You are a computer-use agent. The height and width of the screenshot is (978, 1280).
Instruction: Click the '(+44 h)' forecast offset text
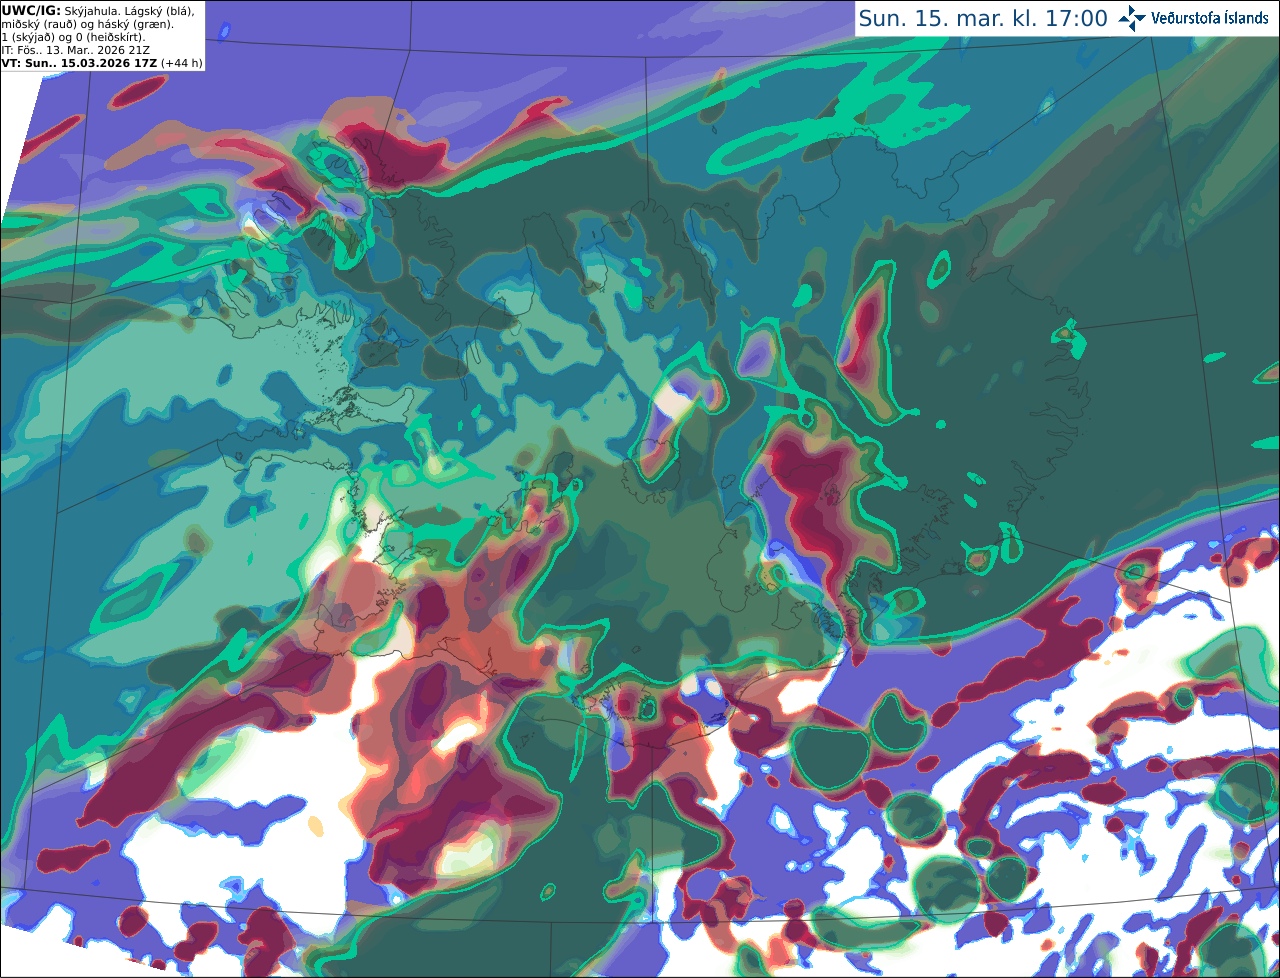(x=181, y=62)
